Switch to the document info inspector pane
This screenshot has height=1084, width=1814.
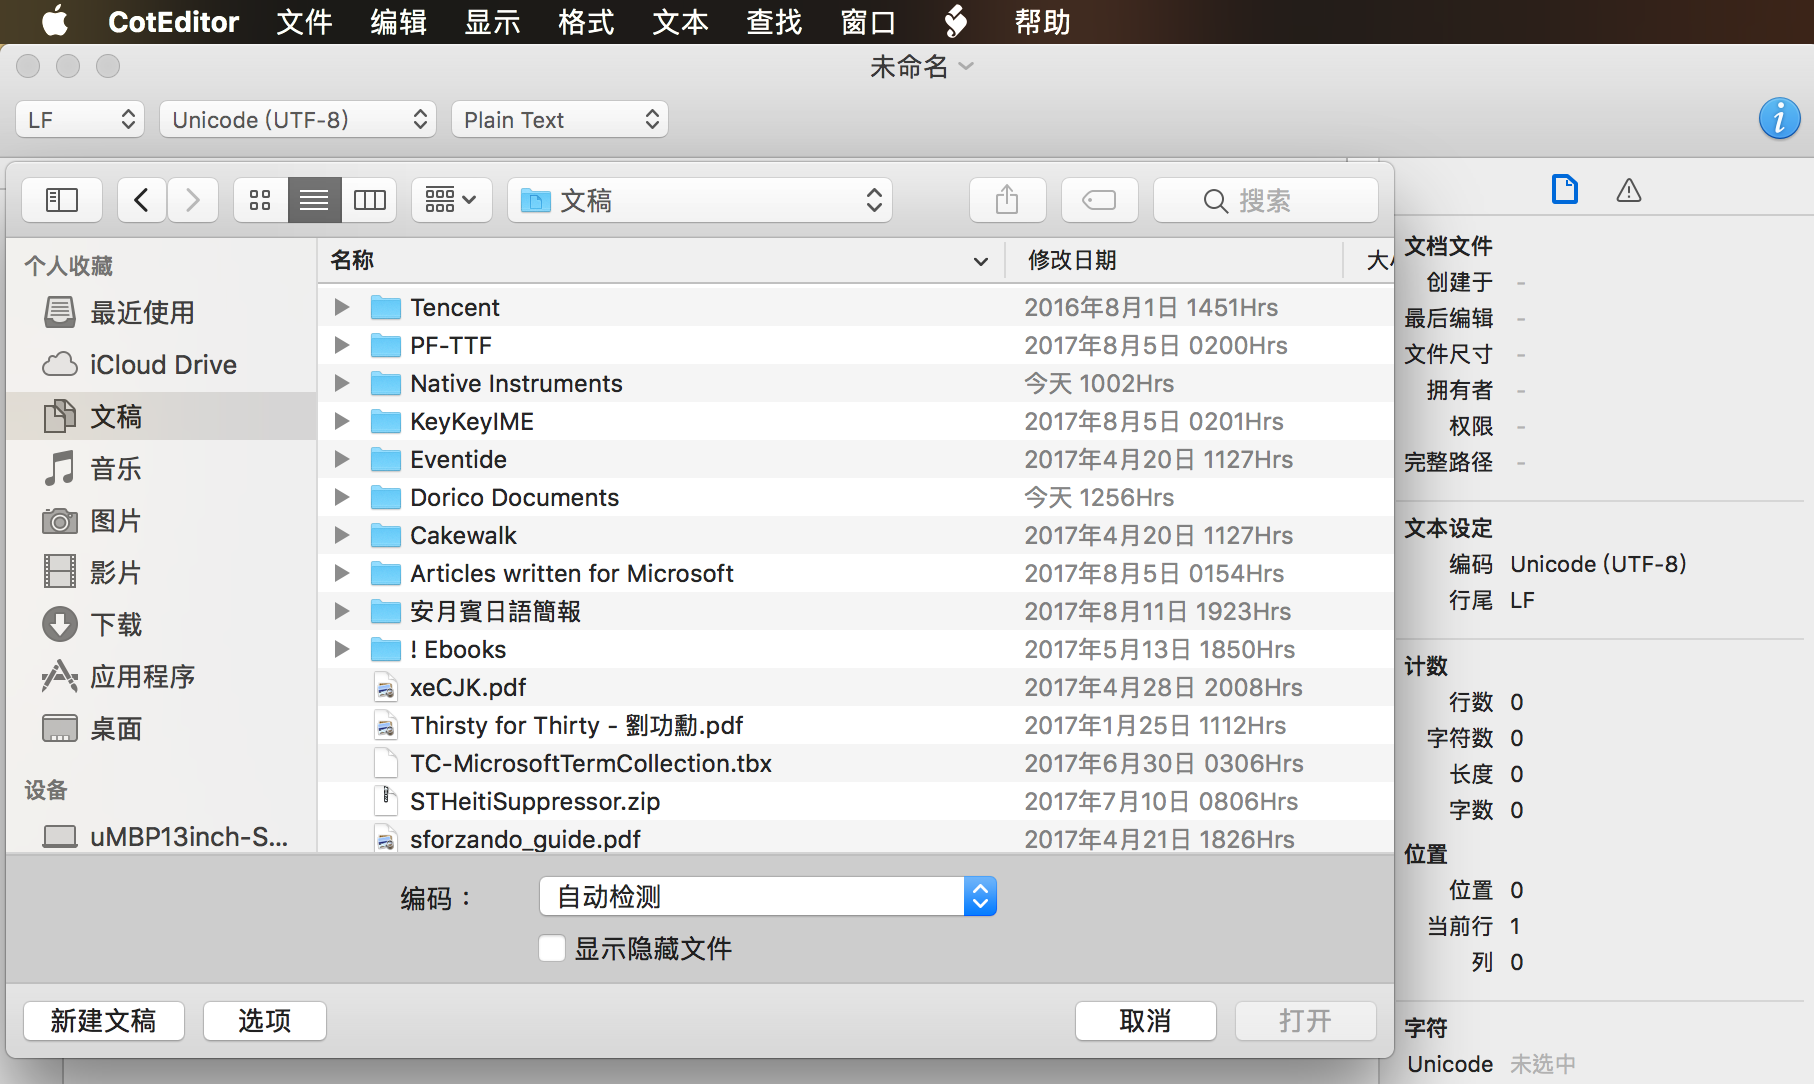1565,189
